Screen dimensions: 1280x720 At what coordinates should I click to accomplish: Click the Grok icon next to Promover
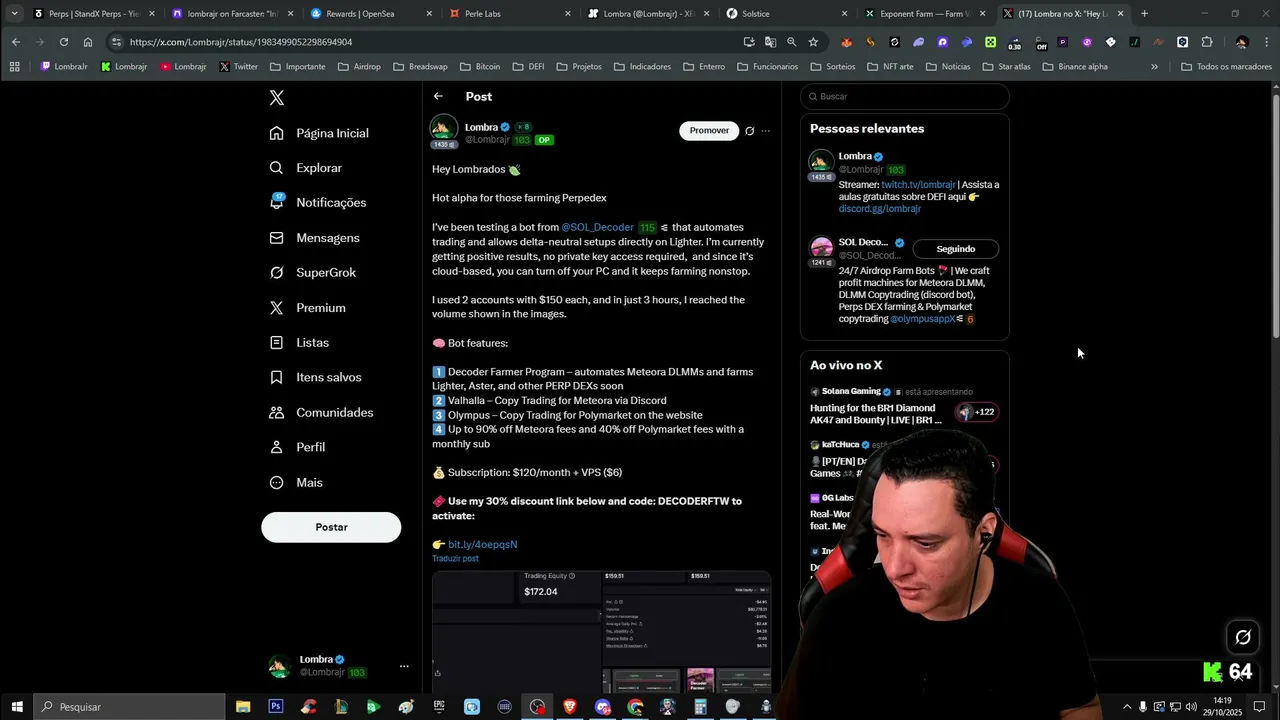tap(749, 131)
